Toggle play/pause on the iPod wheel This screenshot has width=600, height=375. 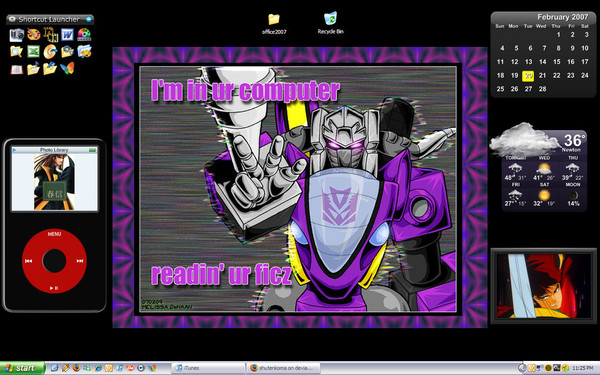54,288
